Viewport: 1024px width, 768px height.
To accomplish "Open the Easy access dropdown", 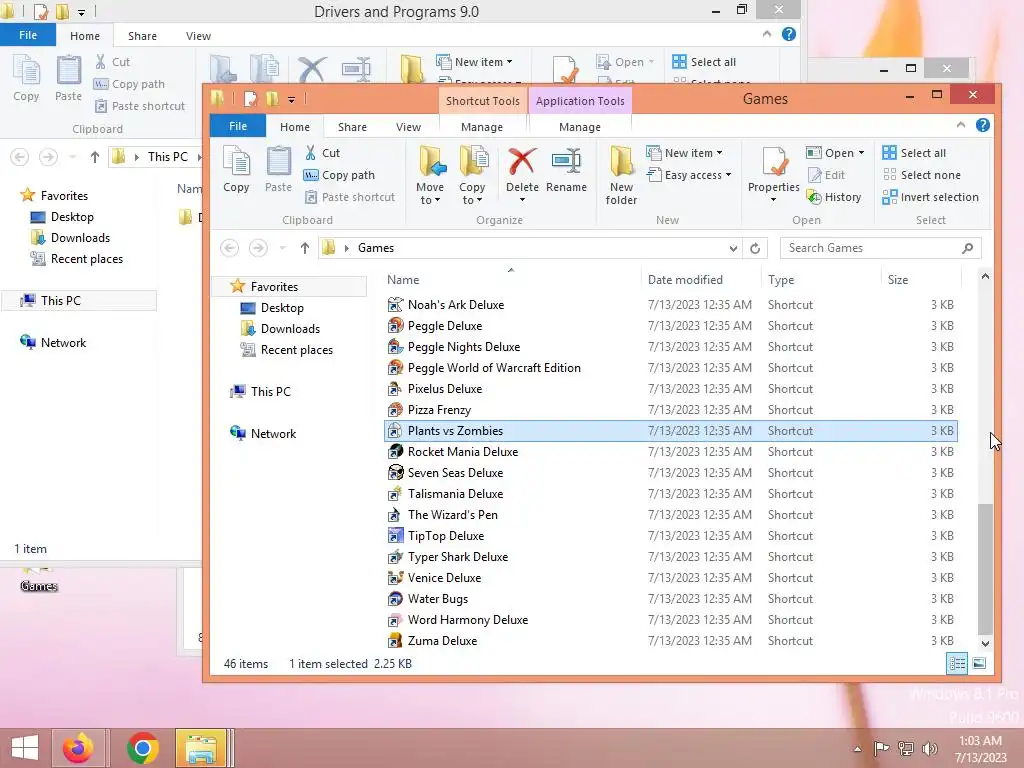I will tap(689, 175).
